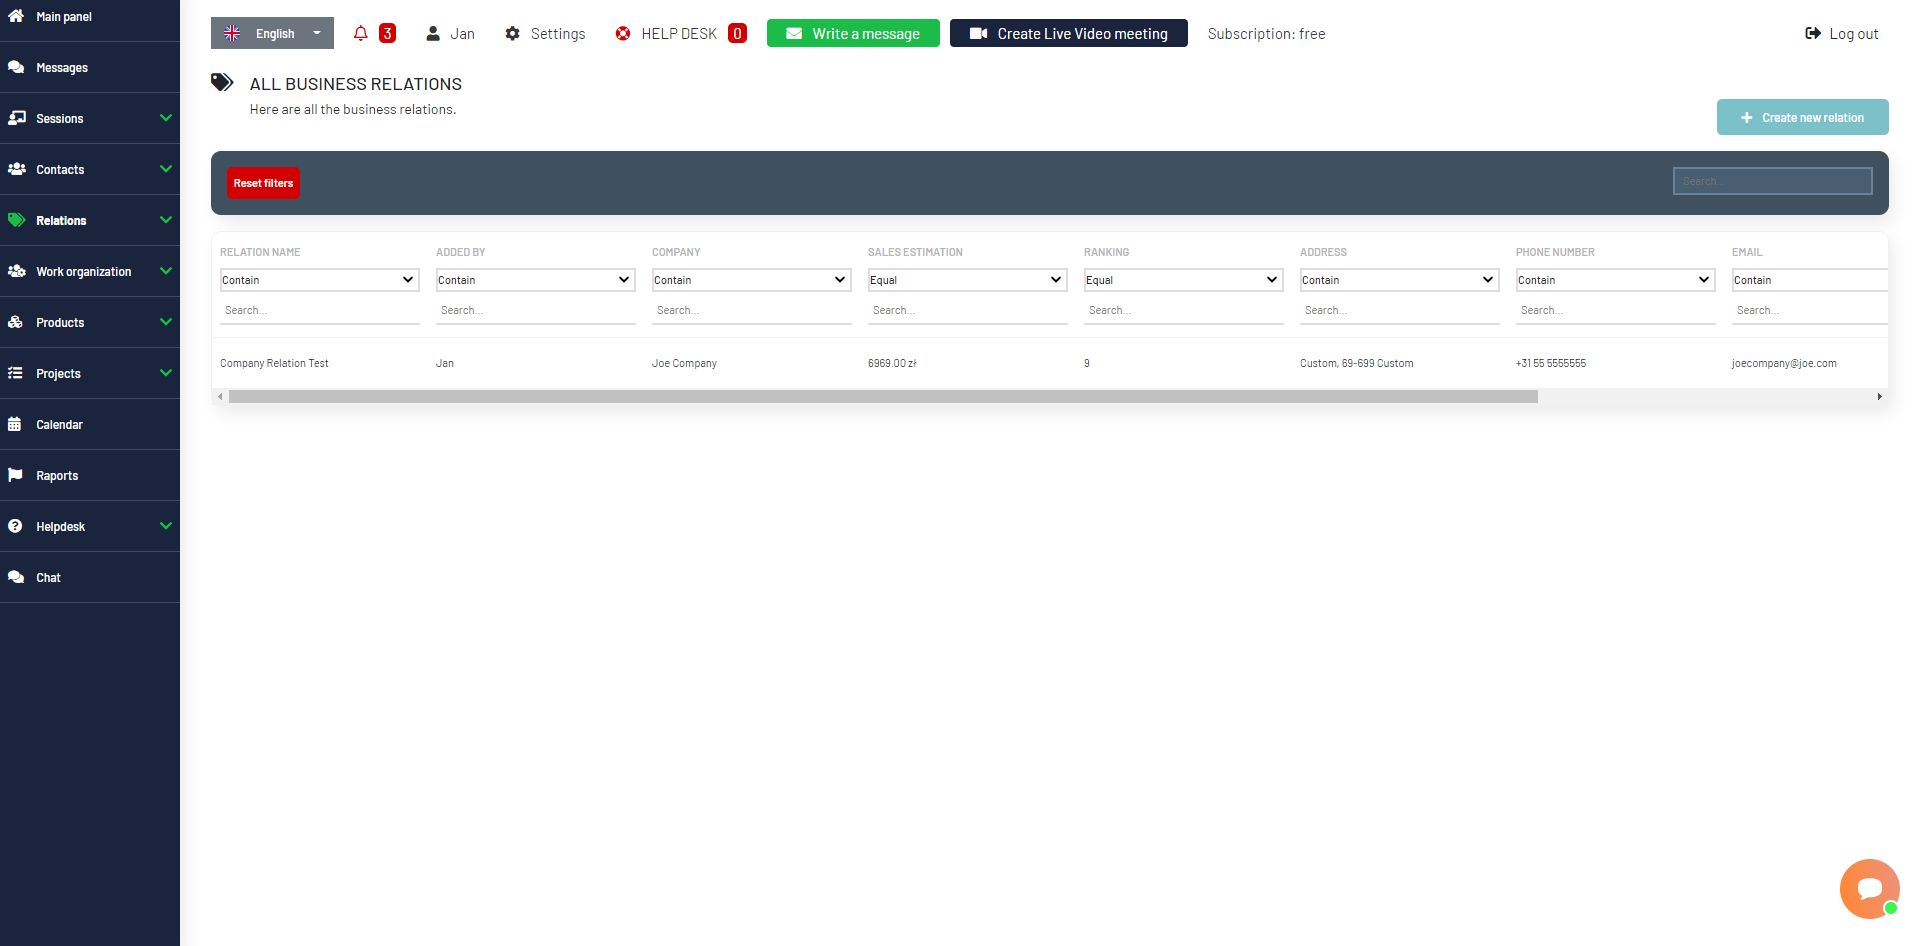Open the Settings page
1917x946 pixels.
(x=544, y=33)
